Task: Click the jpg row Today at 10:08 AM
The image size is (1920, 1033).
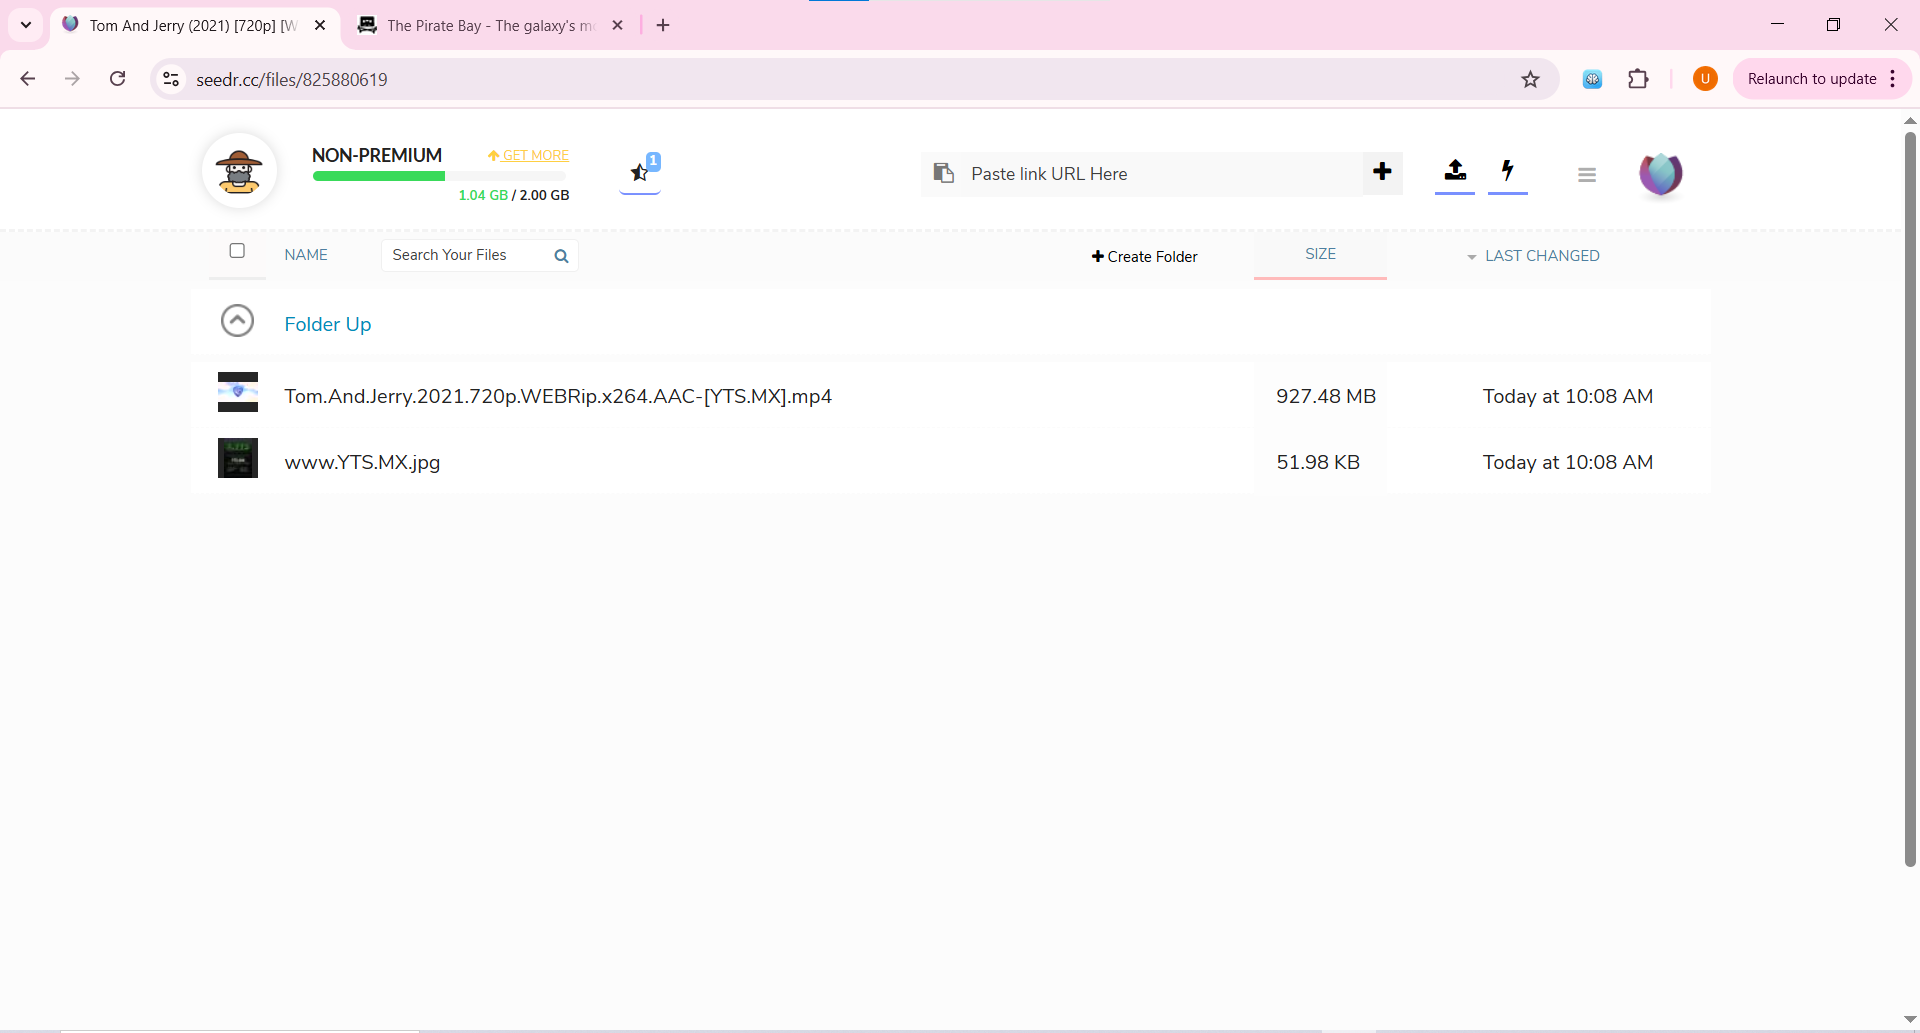Action: (1568, 462)
